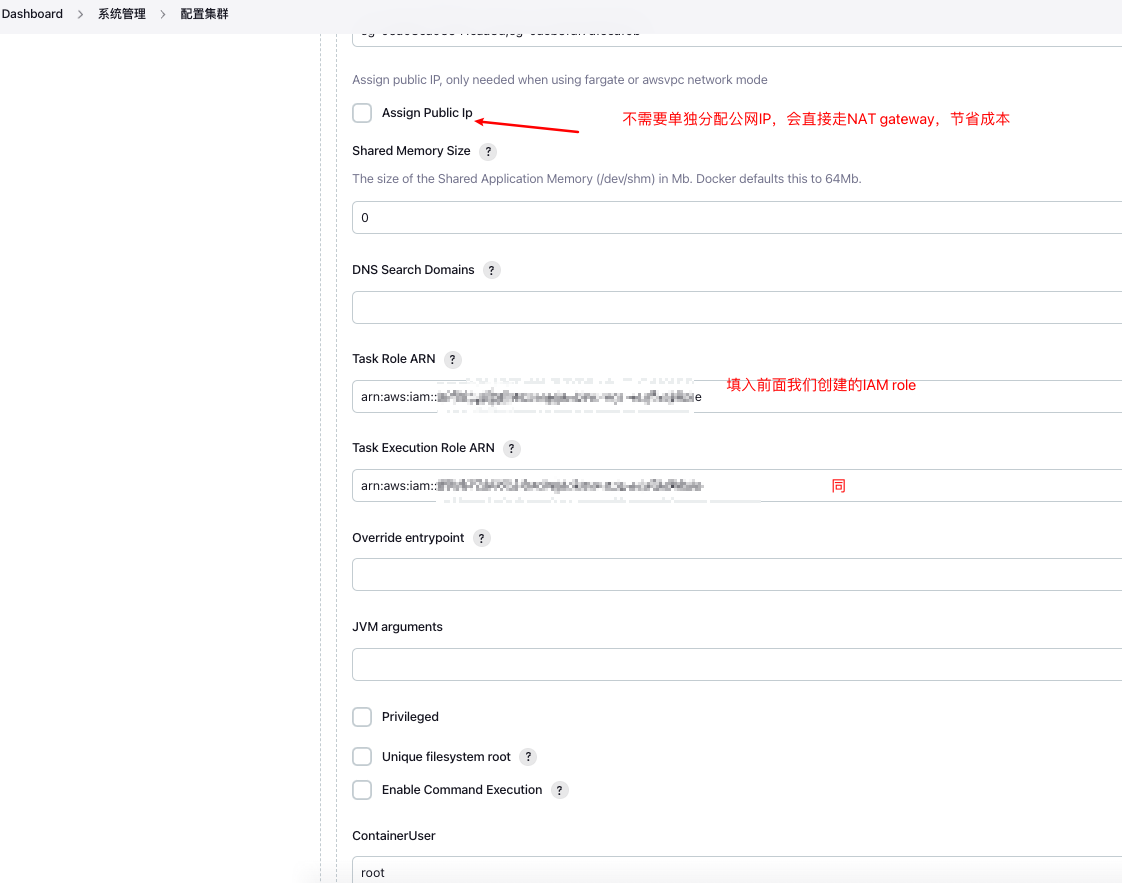Check Enable Command Execution
Viewport: 1122px width, 883px height.
361,789
